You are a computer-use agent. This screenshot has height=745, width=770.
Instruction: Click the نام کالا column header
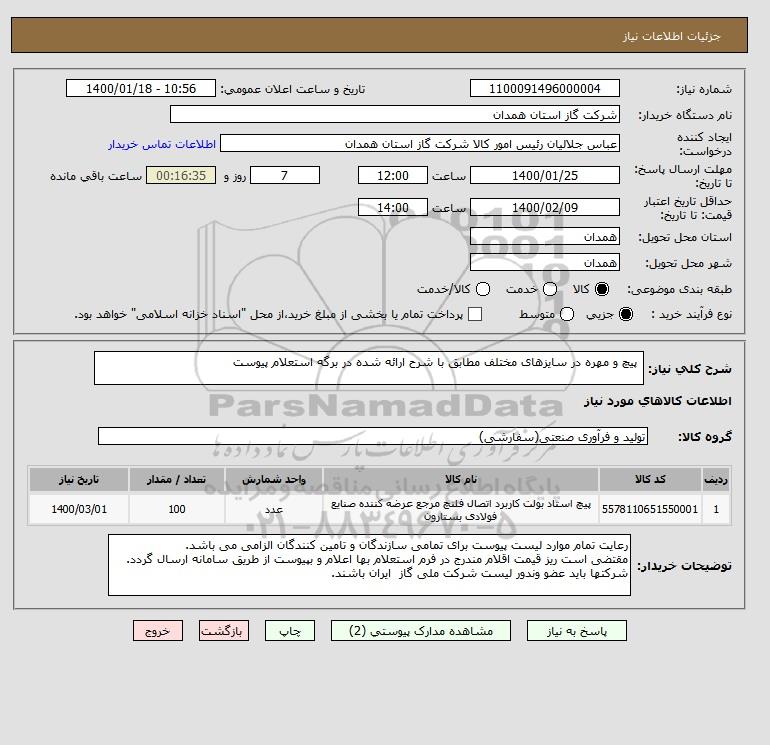tap(461, 479)
